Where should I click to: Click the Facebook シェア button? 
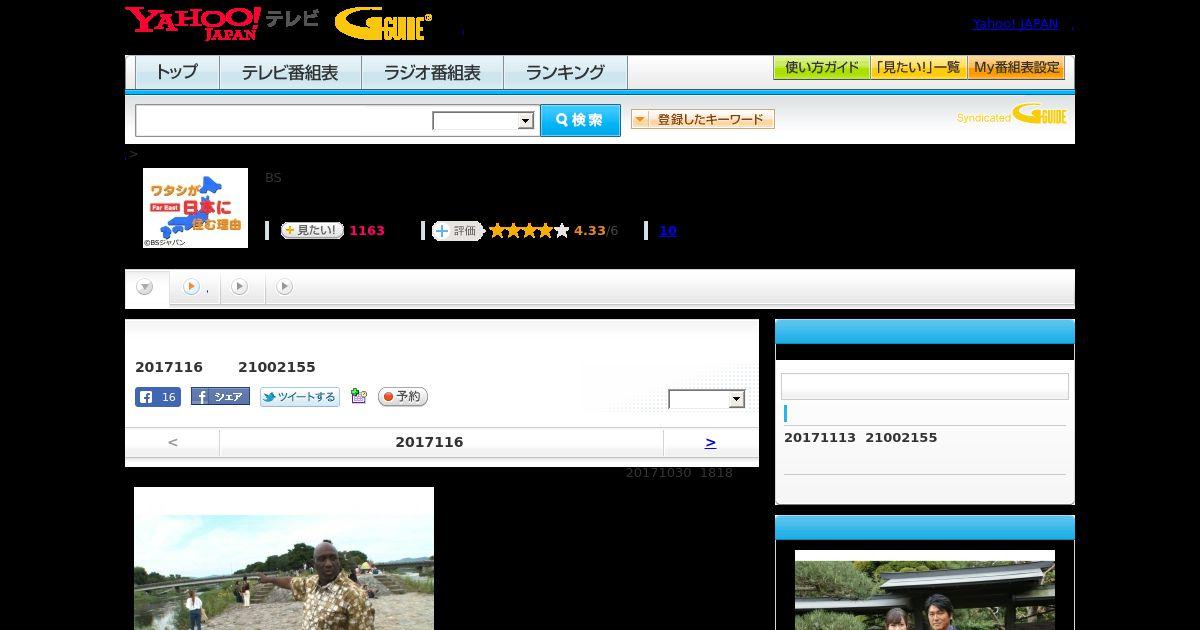click(x=220, y=397)
